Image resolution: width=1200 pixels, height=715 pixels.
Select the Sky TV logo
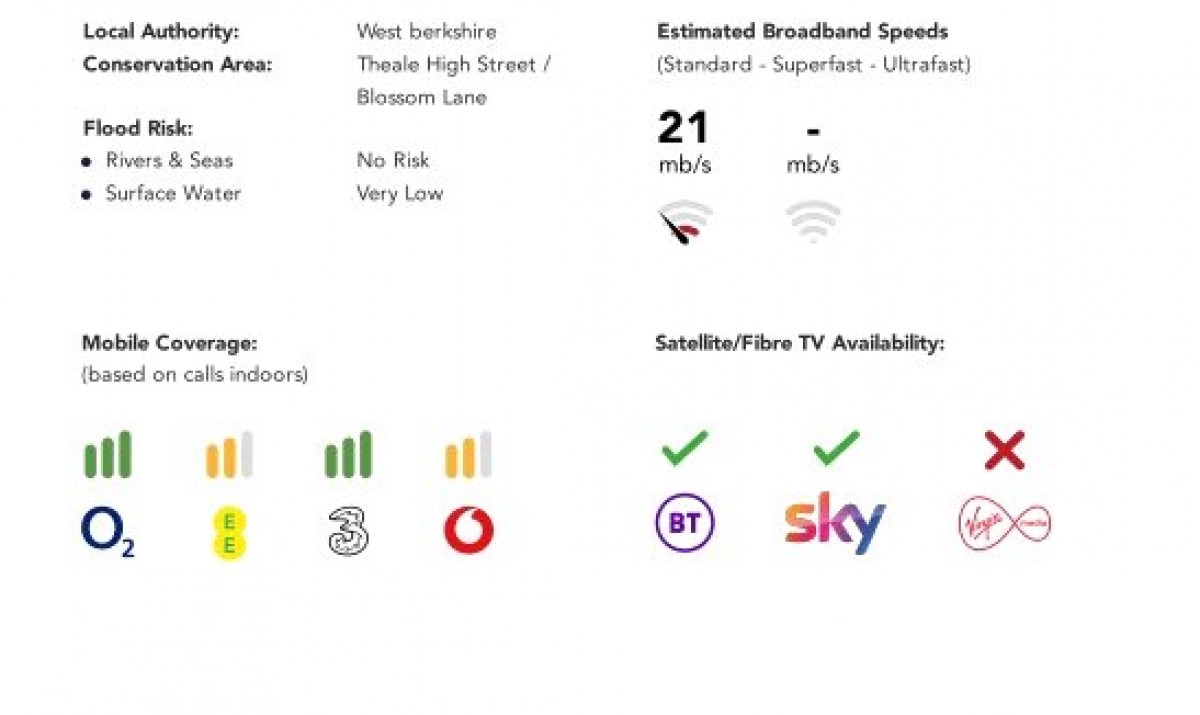click(x=835, y=523)
